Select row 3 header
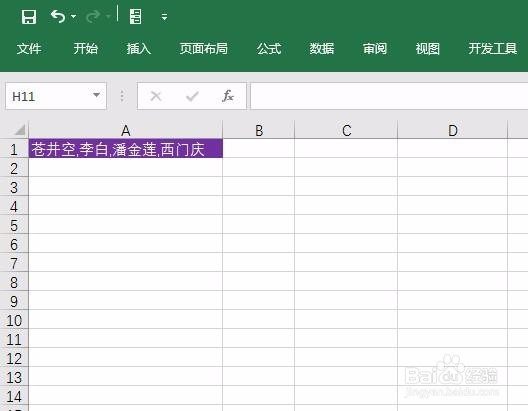Image resolution: width=528 pixels, height=411 pixels. click(x=14, y=187)
